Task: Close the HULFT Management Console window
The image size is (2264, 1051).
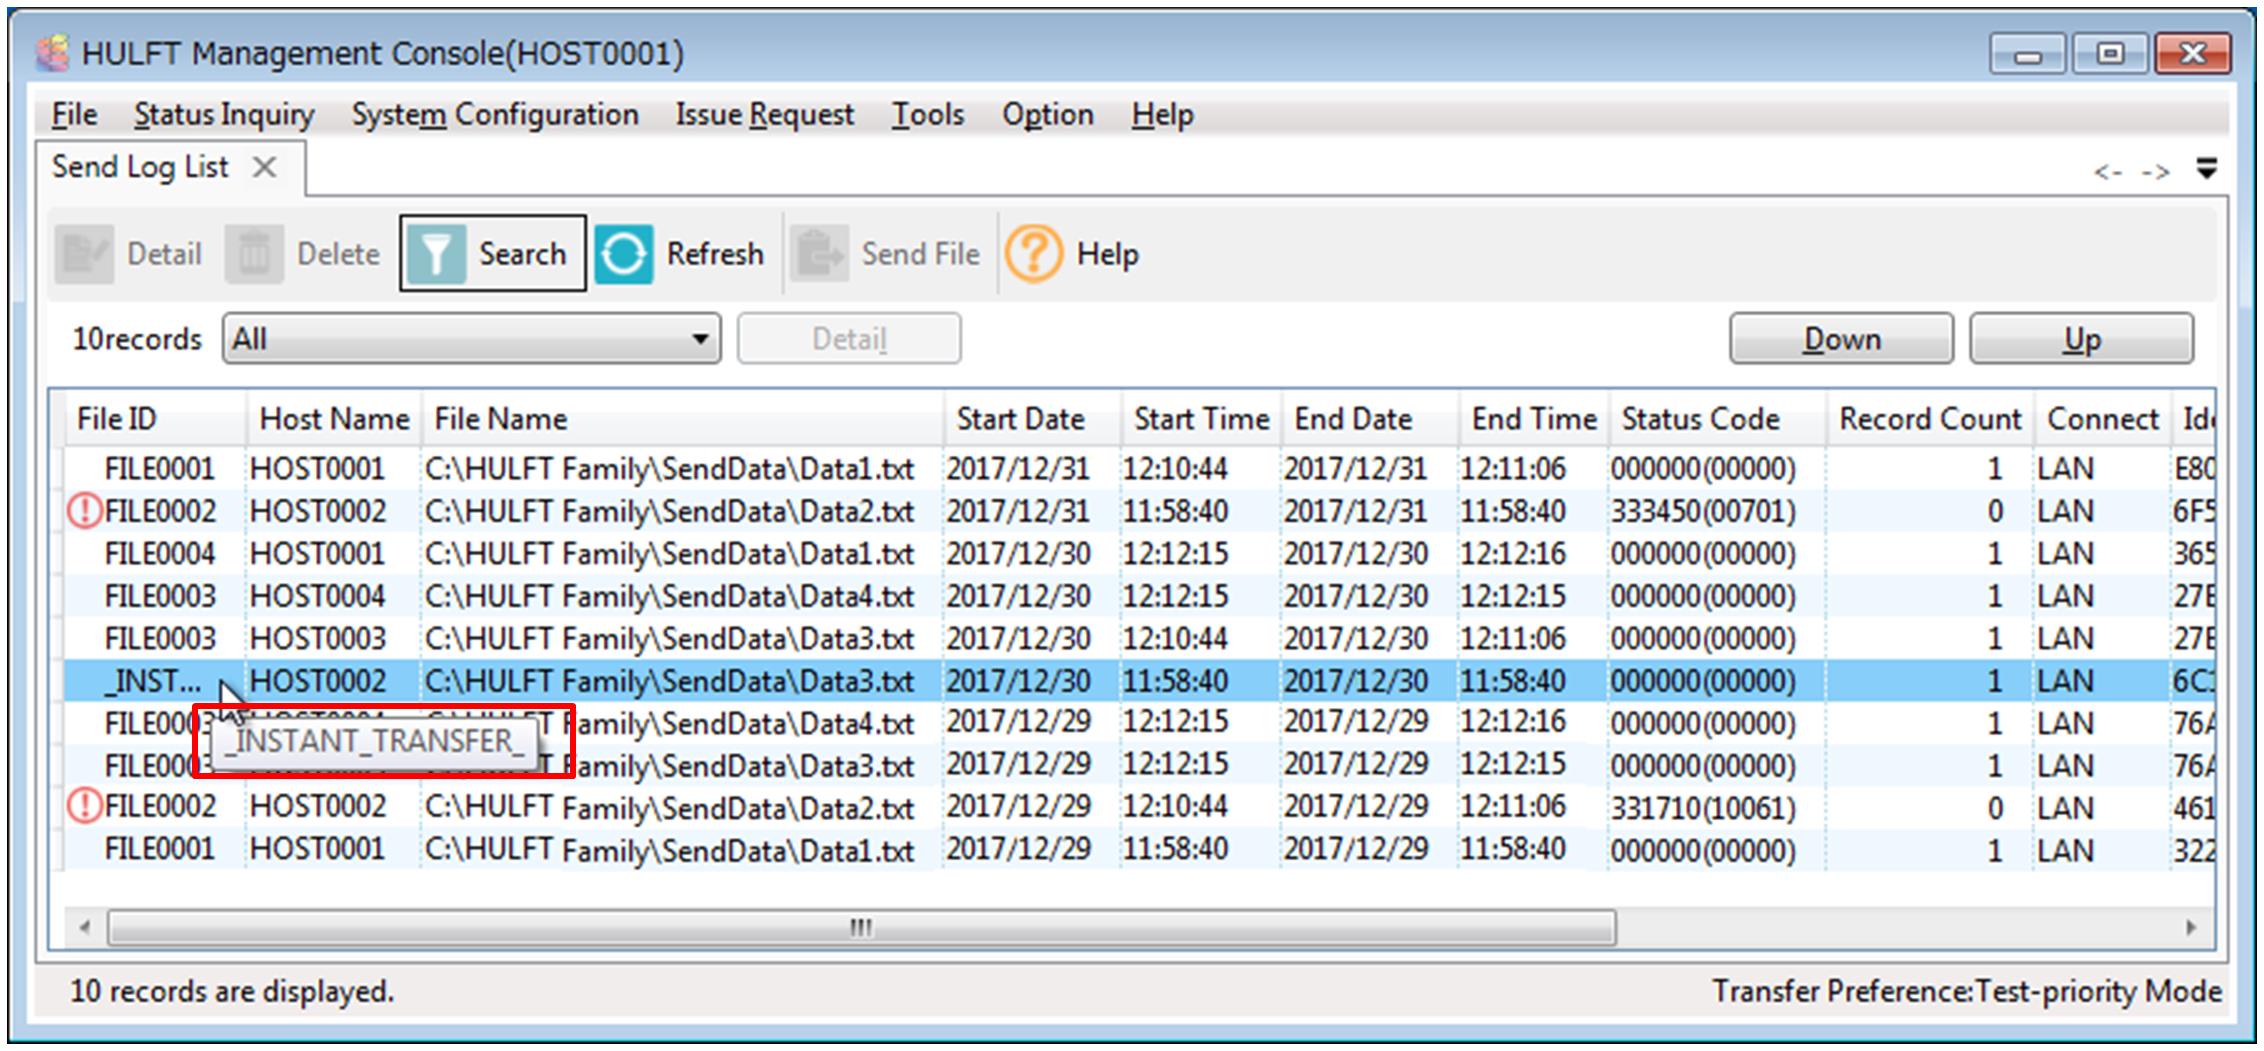Action: click(2193, 54)
